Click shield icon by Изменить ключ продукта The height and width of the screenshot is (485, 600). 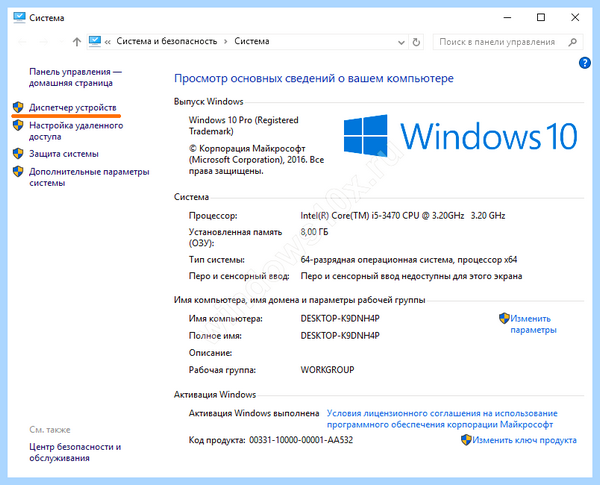pos(466,440)
